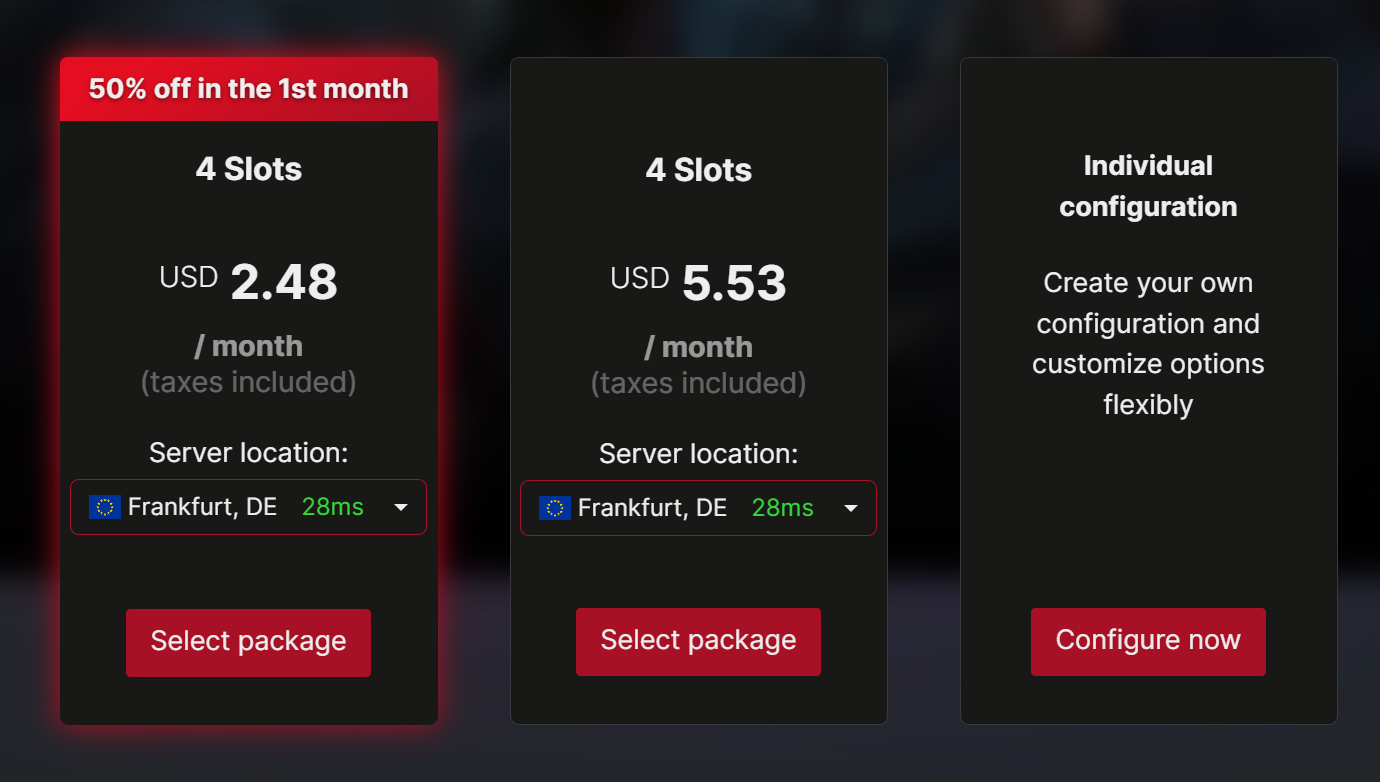Click the EU flag in the USD 5.53 package's selector
The height and width of the screenshot is (782, 1380).
555,508
